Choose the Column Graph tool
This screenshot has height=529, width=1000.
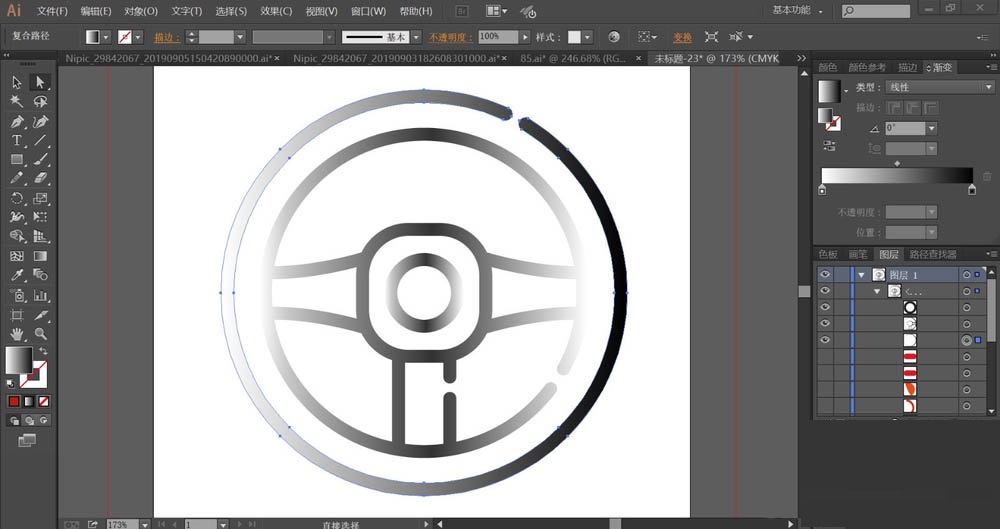coord(40,295)
